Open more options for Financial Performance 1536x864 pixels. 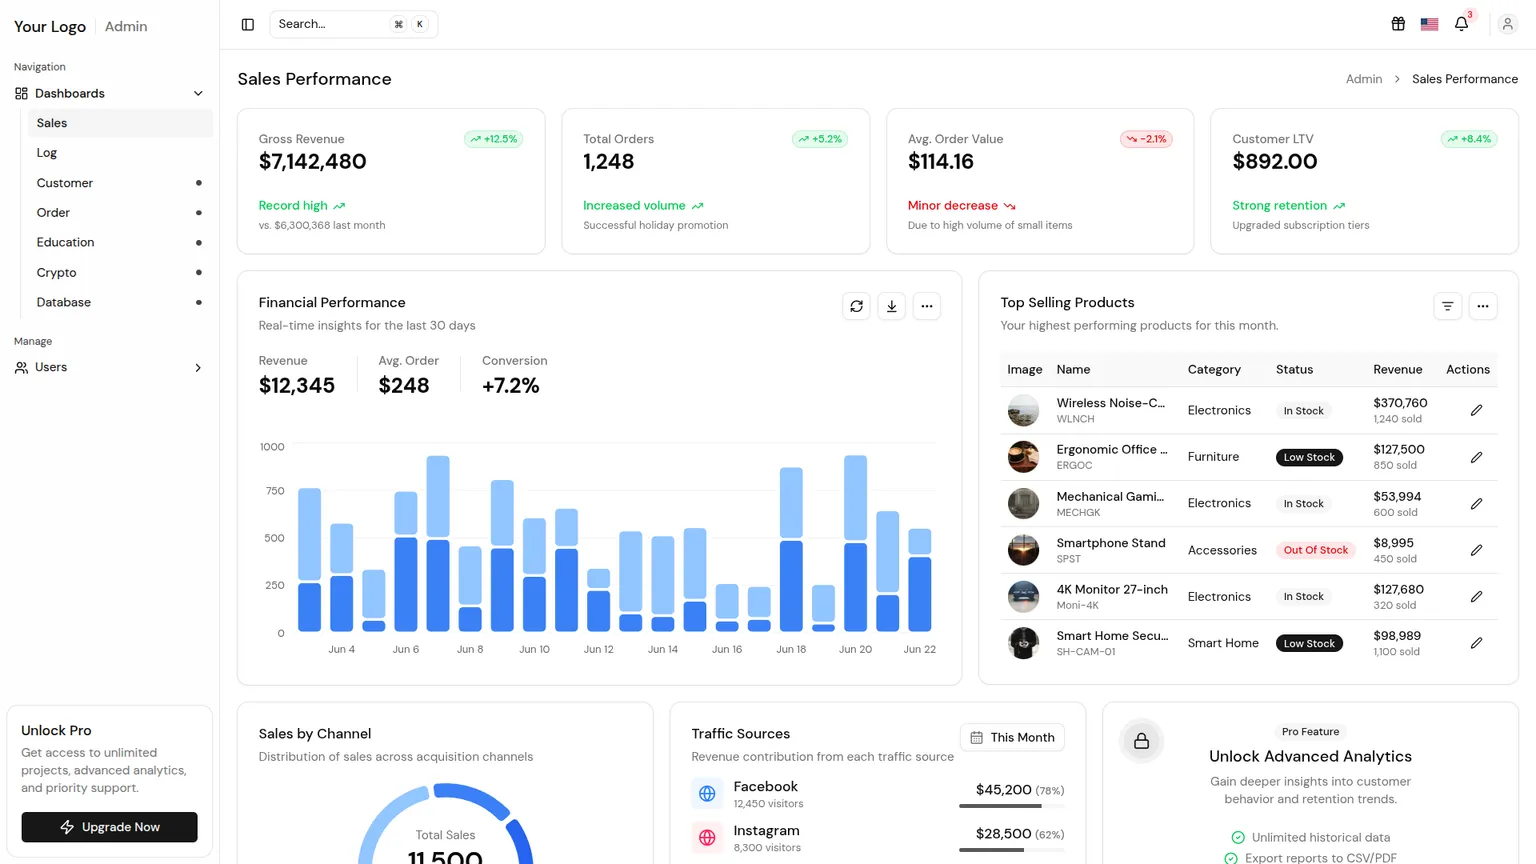(x=926, y=306)
